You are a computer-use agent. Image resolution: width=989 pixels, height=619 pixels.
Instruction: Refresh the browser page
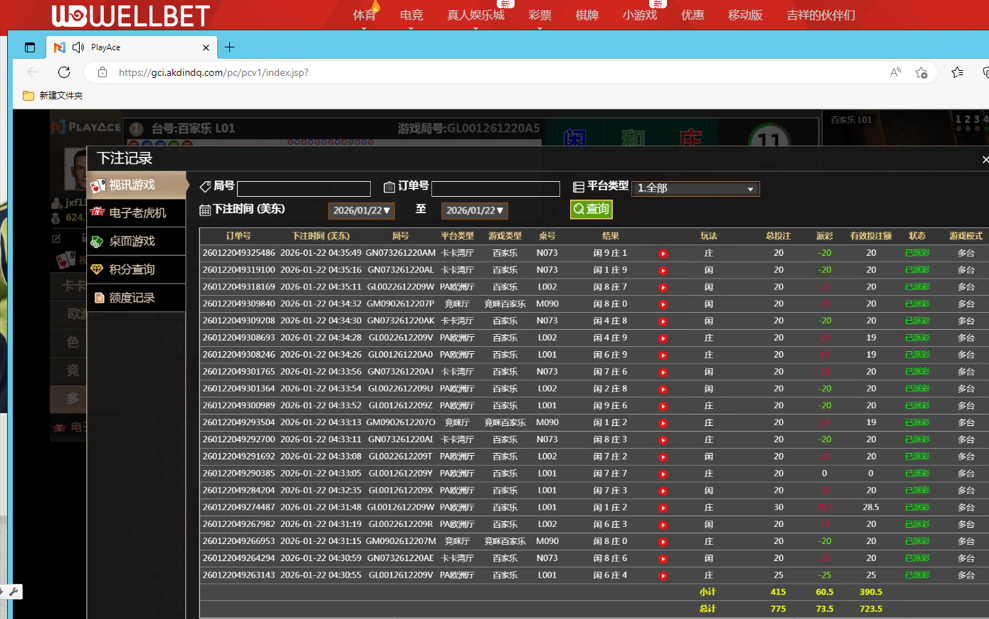(64, 72)
